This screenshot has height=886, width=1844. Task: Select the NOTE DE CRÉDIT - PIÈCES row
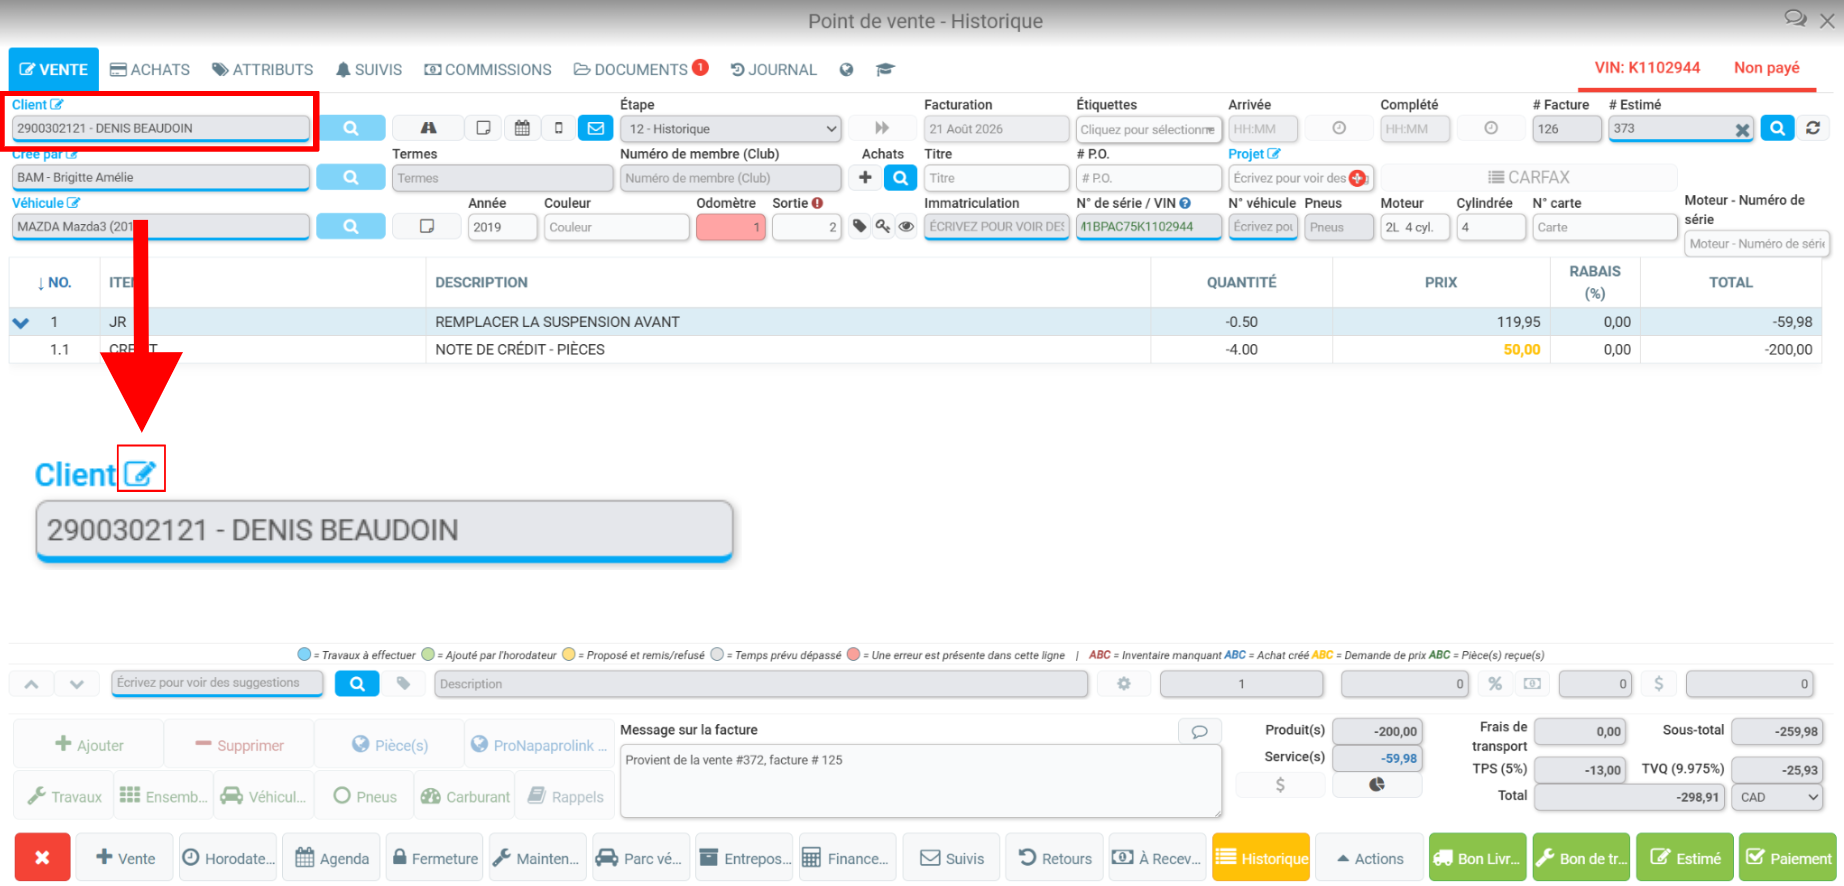[915, 350]
